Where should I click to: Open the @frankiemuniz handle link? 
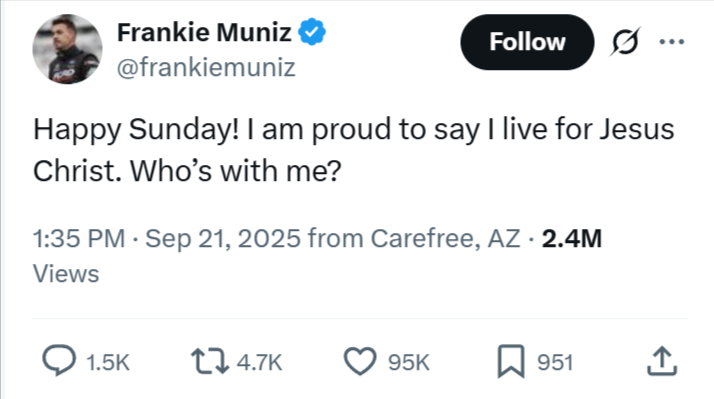coord(206,67)
